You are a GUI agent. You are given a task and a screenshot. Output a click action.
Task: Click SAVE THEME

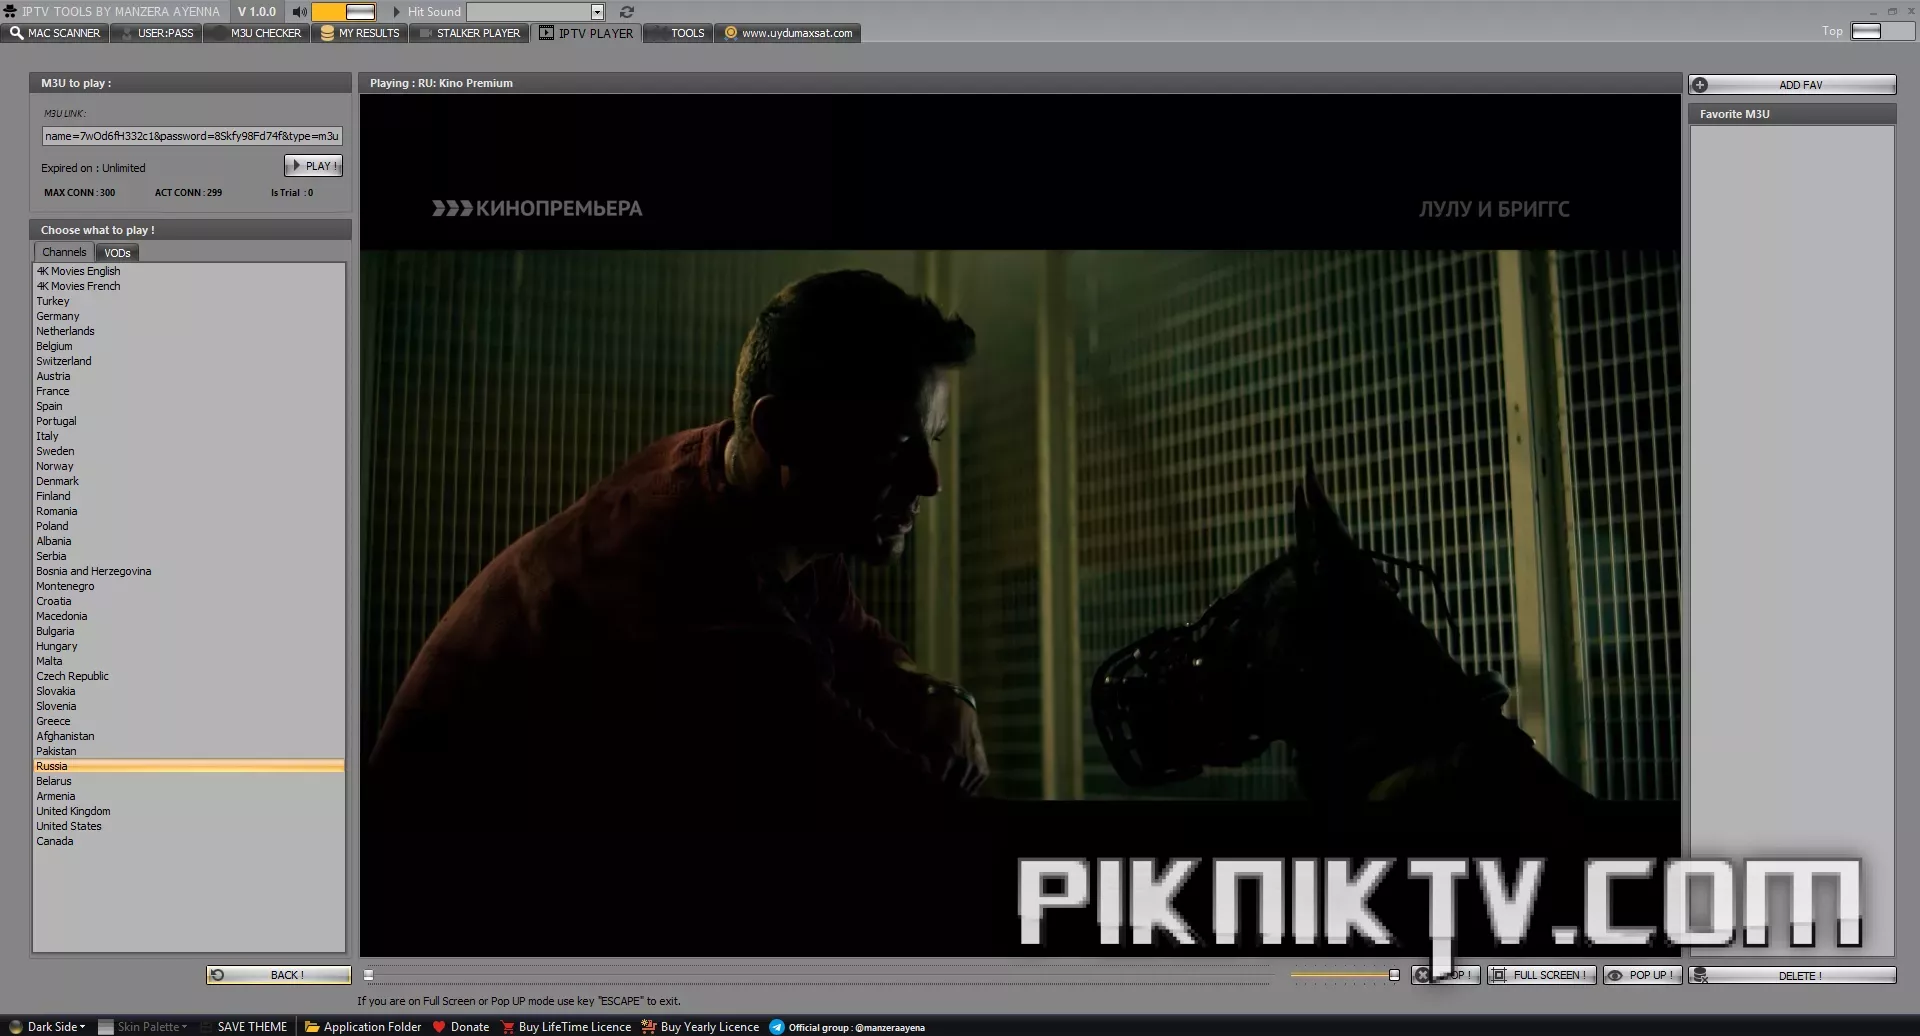tap(244, 1027)
